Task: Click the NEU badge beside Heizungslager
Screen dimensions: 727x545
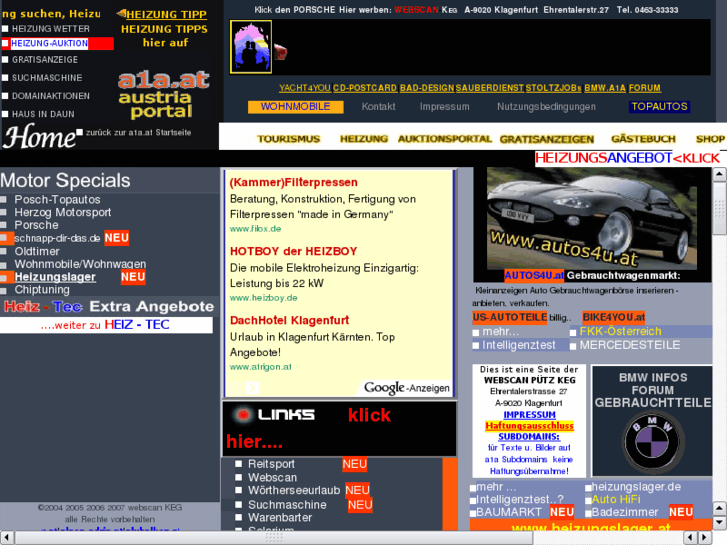Action: coord(133,277)
